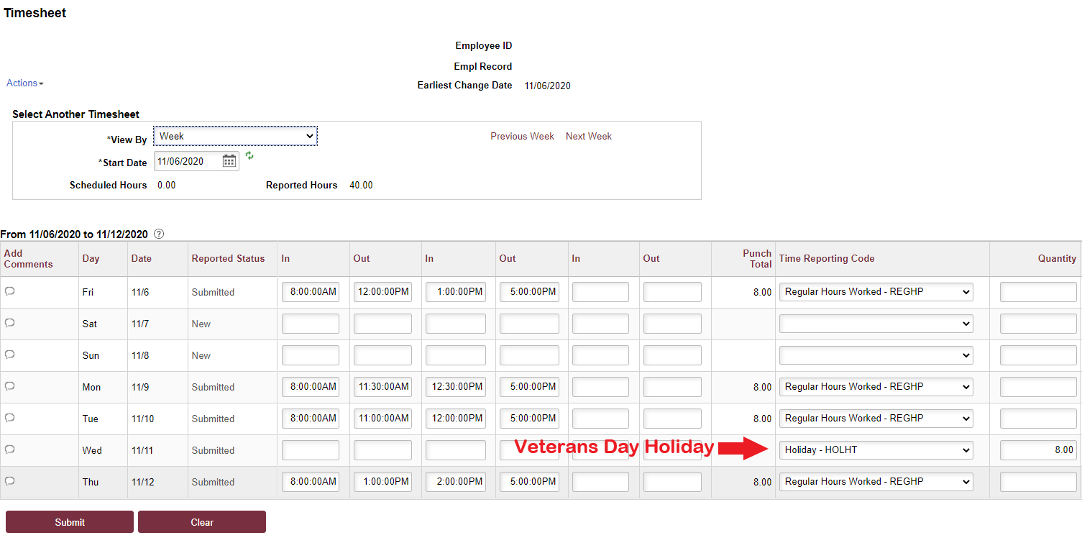Go to Next Week timesheet
Image resolution: width=1082 pixels, height=544 pixels.
tap(589, 137)
